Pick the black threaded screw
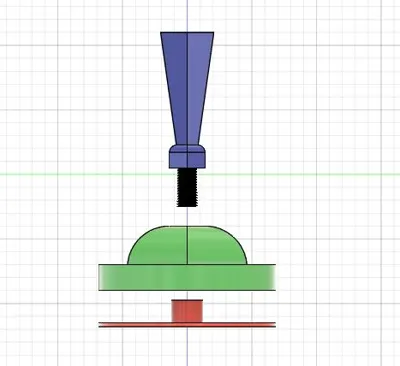Image resolution: width=400 pixels, height=366 pixels. [187, 187]
